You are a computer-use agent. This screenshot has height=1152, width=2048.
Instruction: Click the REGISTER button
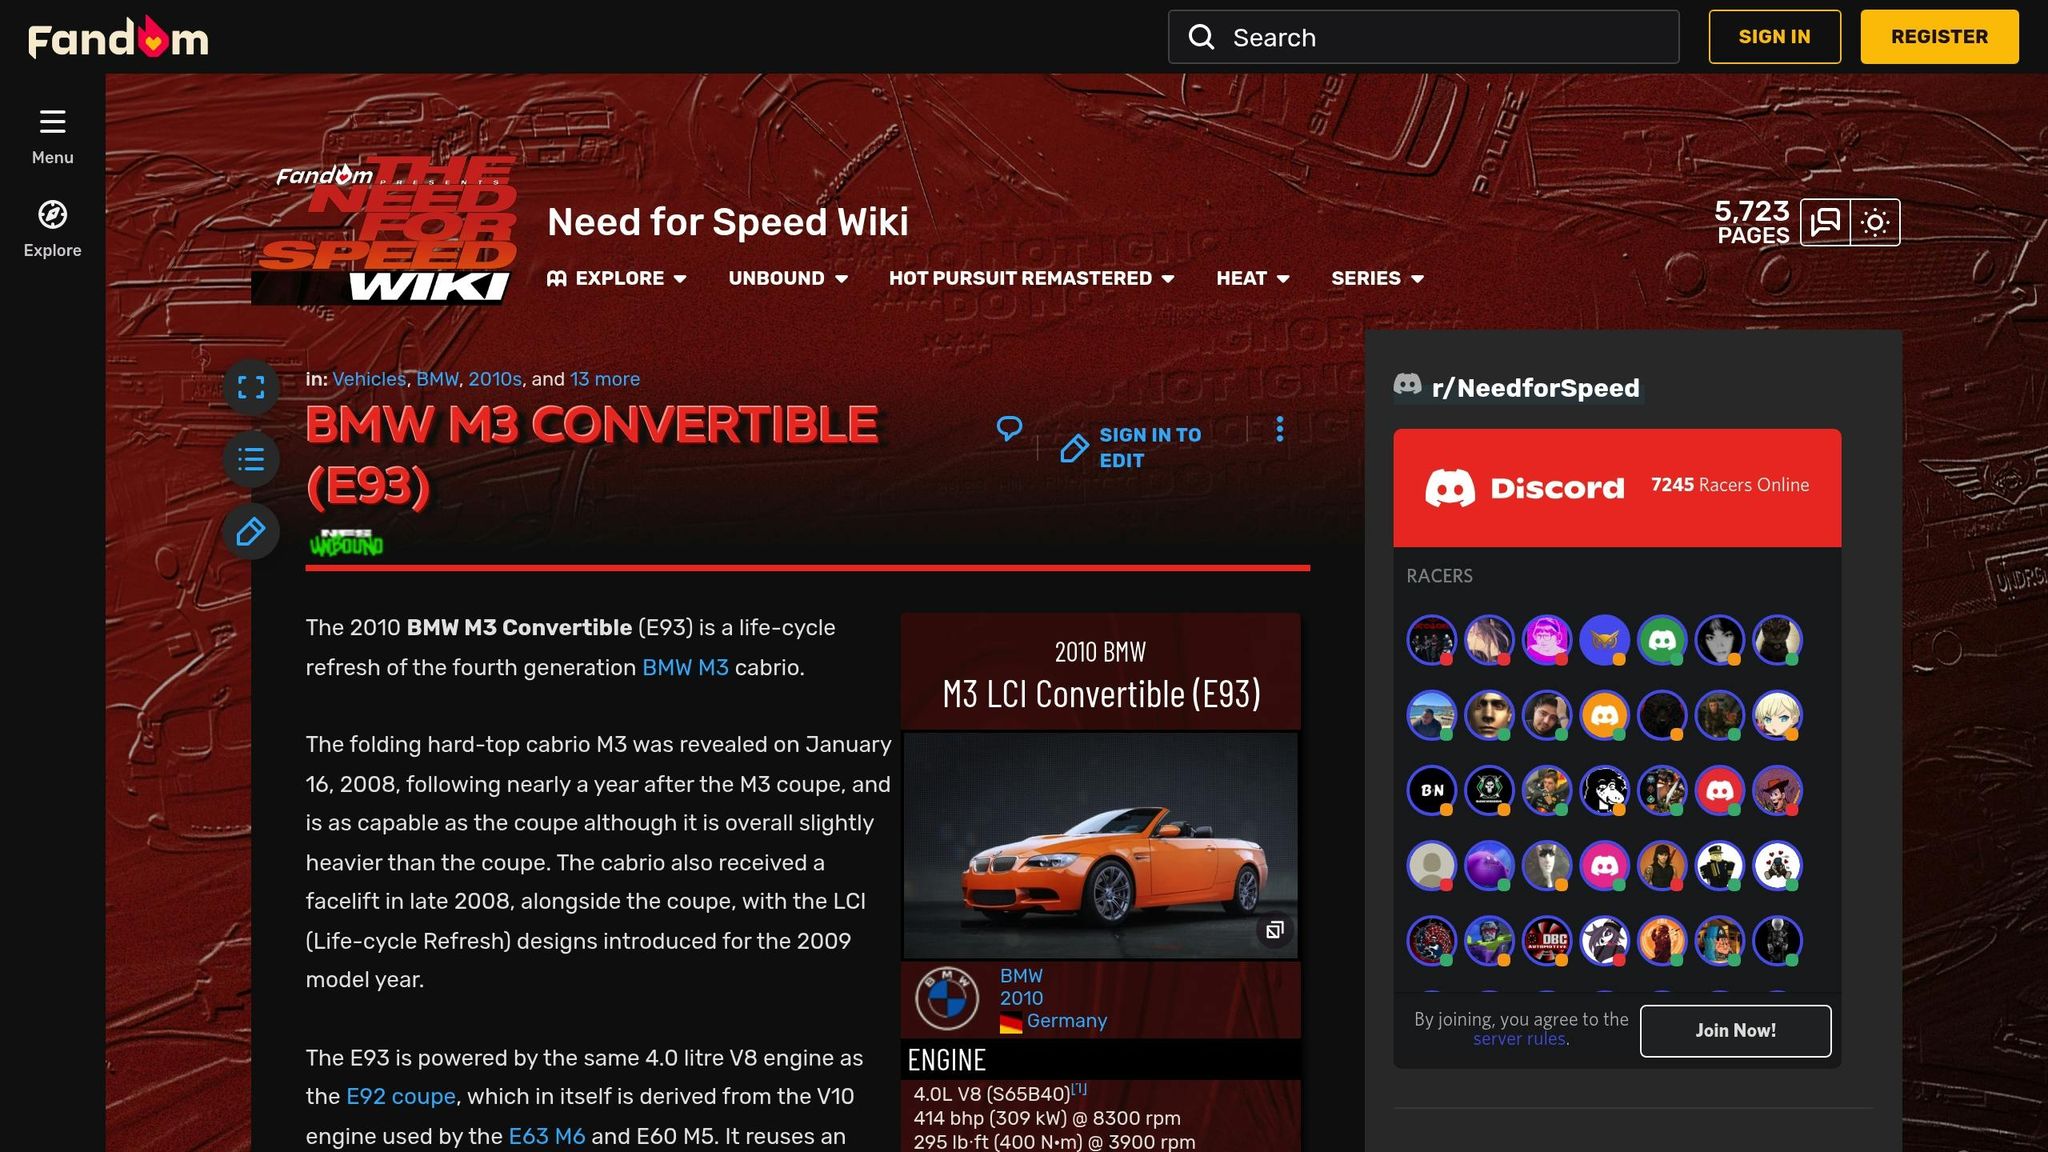click(1939, 37)
